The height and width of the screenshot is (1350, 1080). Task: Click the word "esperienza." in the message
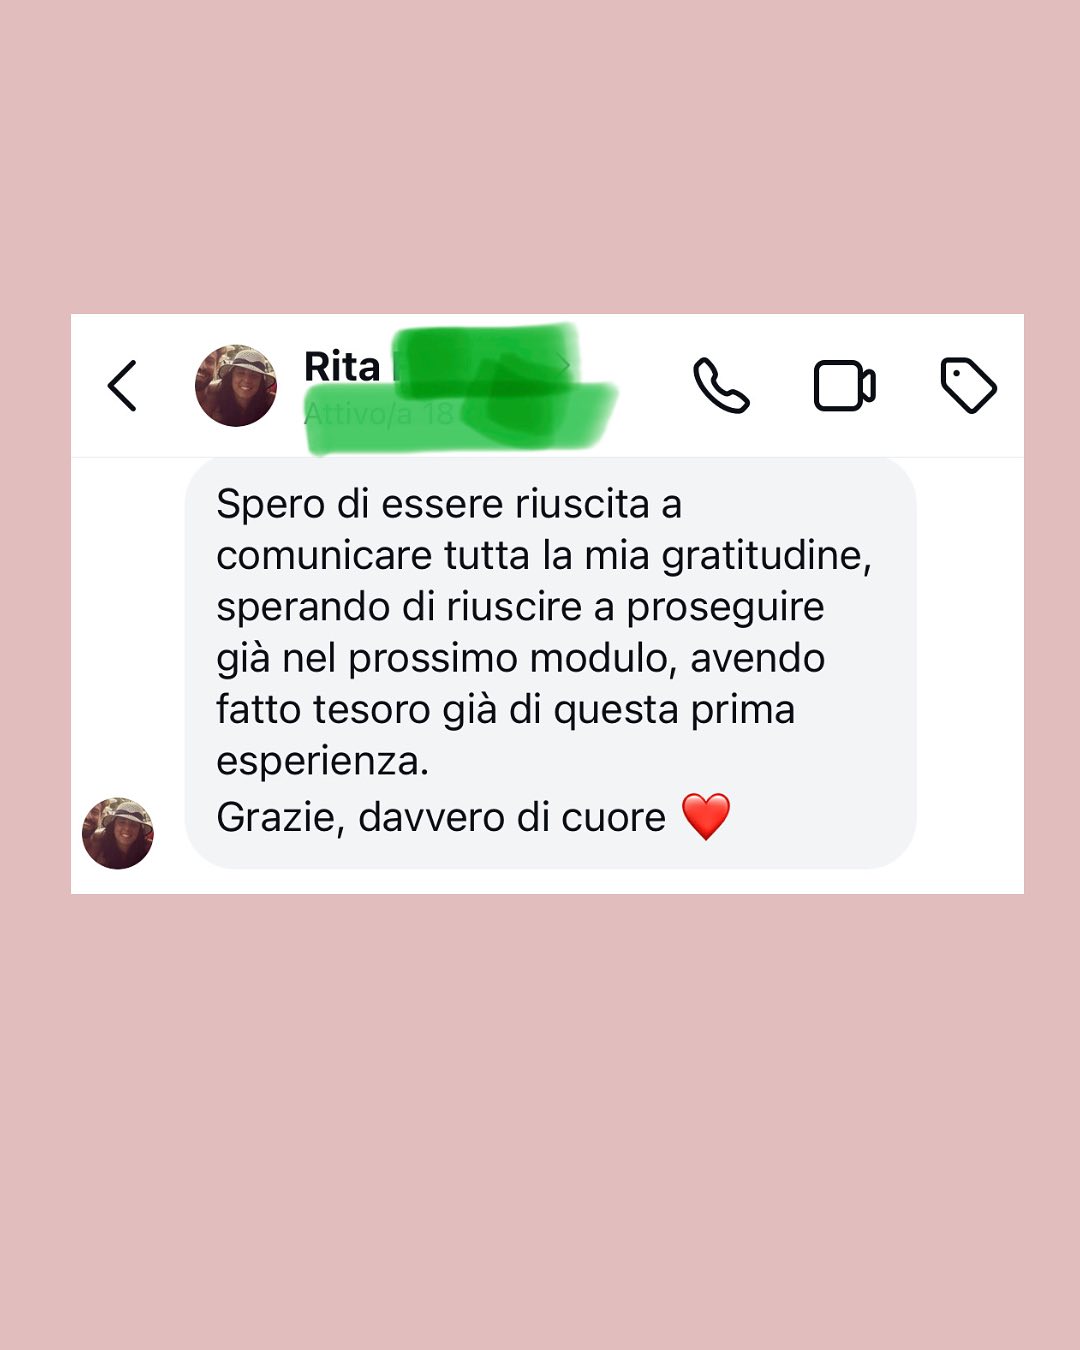[322, 763]
